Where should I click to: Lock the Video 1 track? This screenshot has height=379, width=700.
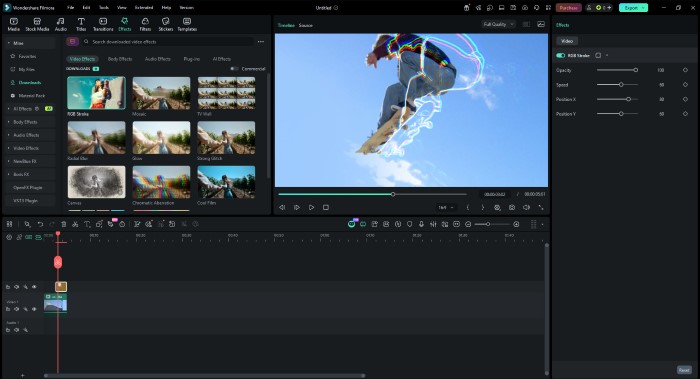click(x=8, y=309)
